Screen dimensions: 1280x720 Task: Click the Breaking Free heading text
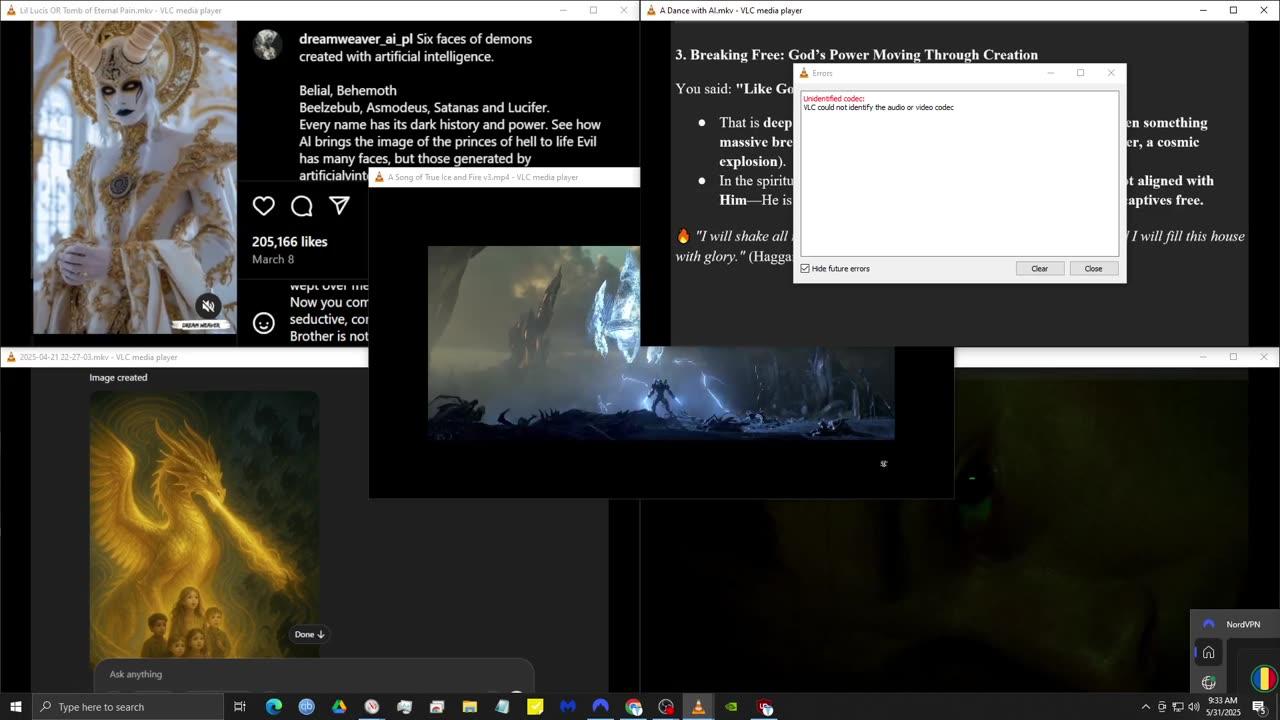(x=856, y=55)
